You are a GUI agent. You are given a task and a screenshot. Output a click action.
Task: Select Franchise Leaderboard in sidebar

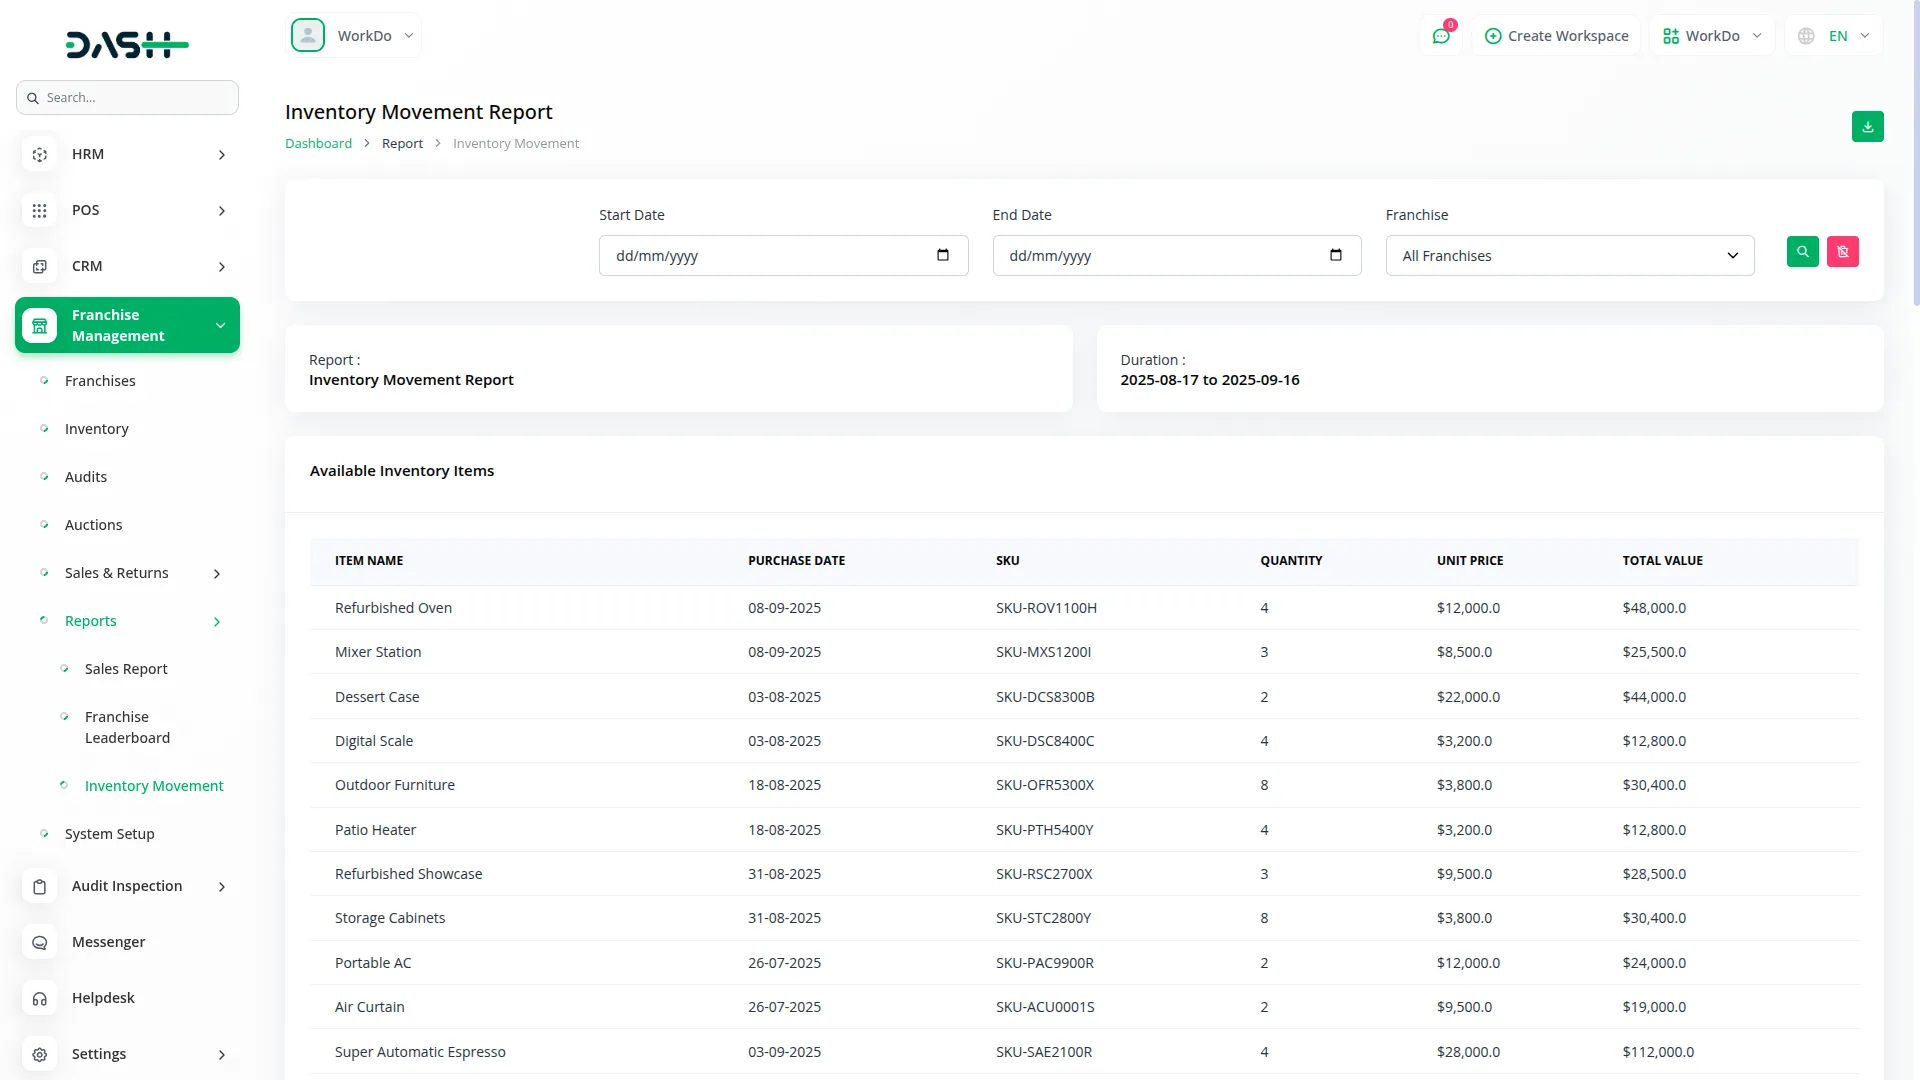pos(127,728)
